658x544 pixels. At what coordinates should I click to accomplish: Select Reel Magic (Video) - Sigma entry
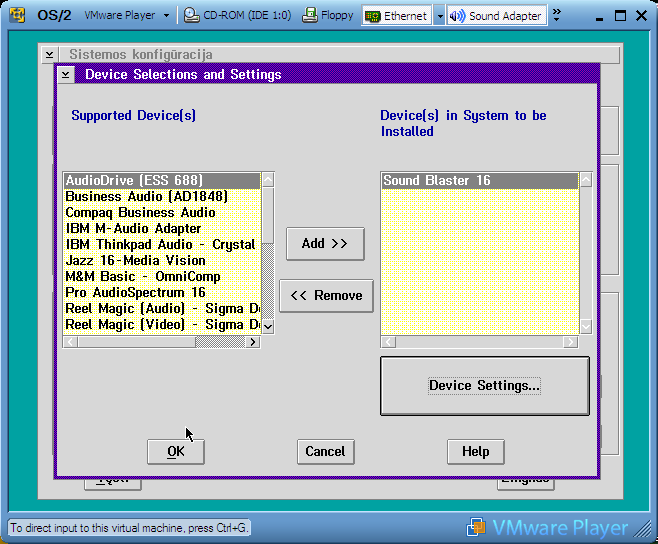click(162, 324)
